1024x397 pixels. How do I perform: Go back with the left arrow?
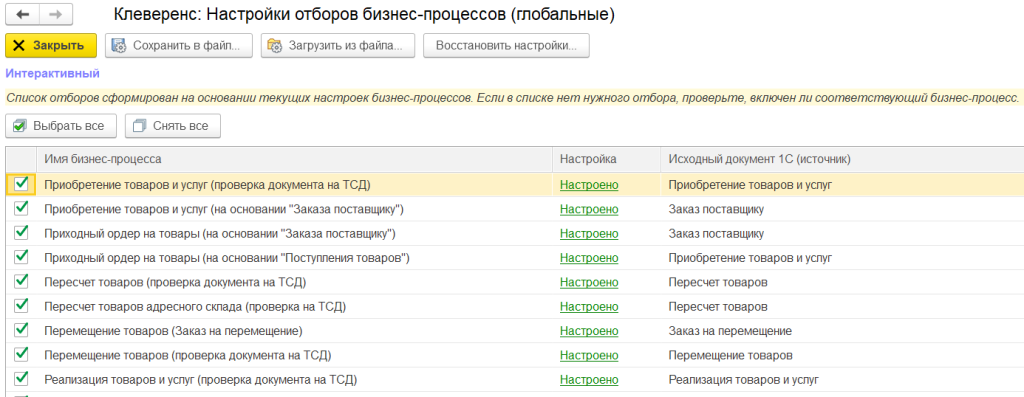click(22, 14)
